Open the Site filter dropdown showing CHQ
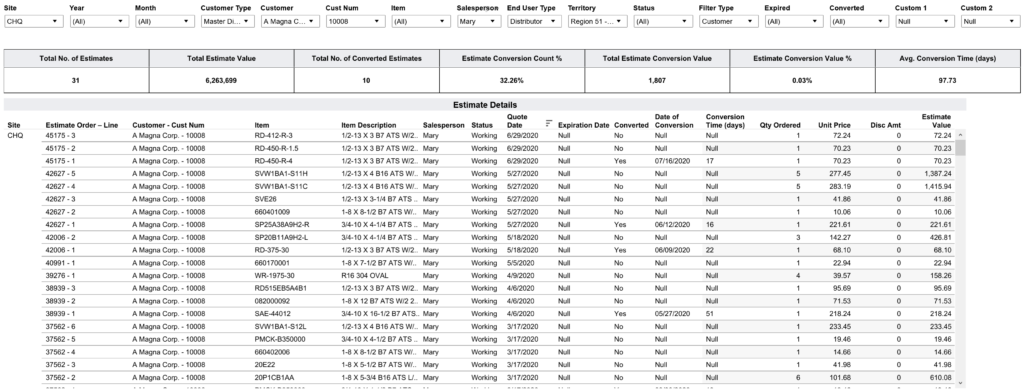The image size is (1024, 392). tap(33, 22)
